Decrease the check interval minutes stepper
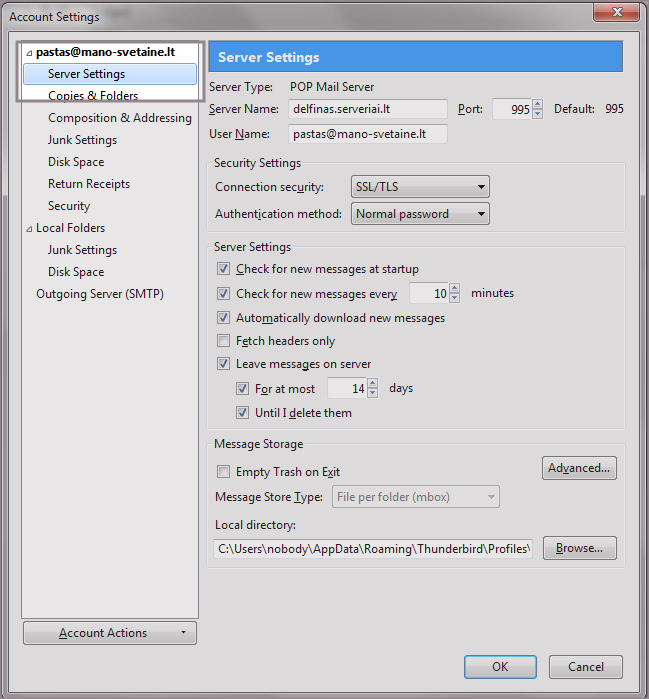This screenshot has height=699, width=649. (455, 299)
